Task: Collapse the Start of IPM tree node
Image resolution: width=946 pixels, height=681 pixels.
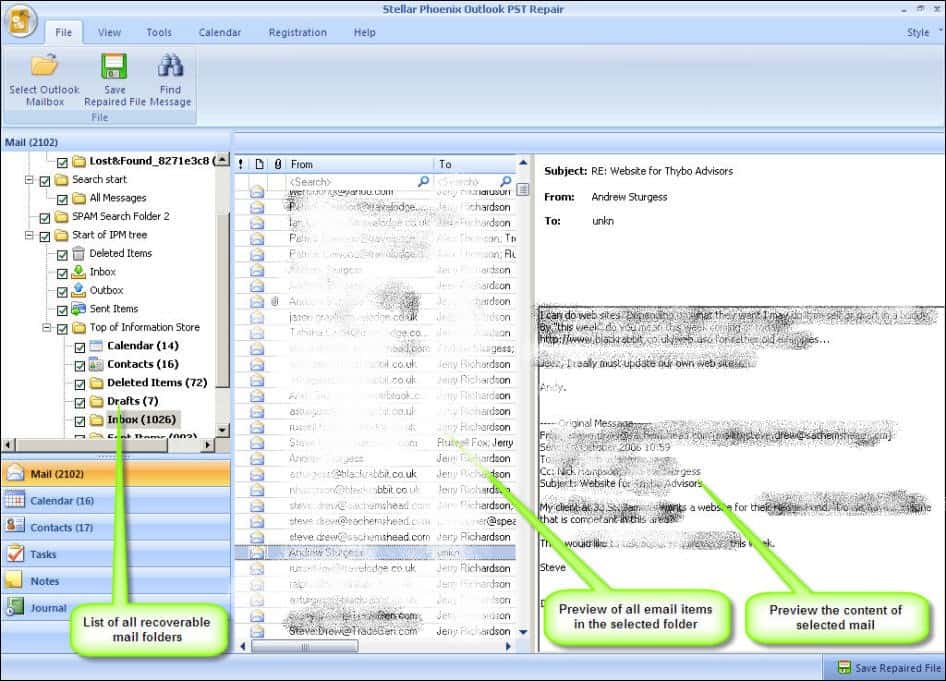Action: click(x=28, y=235)
